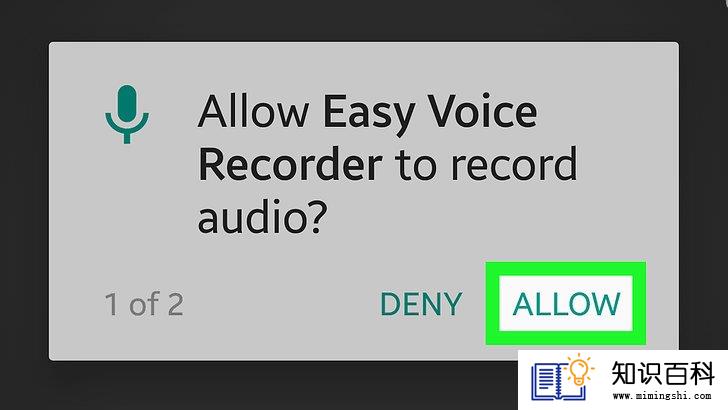Click the gray gap between counter and DENY
Viewport: 728px width, 410px height.
tap(282, 304)
